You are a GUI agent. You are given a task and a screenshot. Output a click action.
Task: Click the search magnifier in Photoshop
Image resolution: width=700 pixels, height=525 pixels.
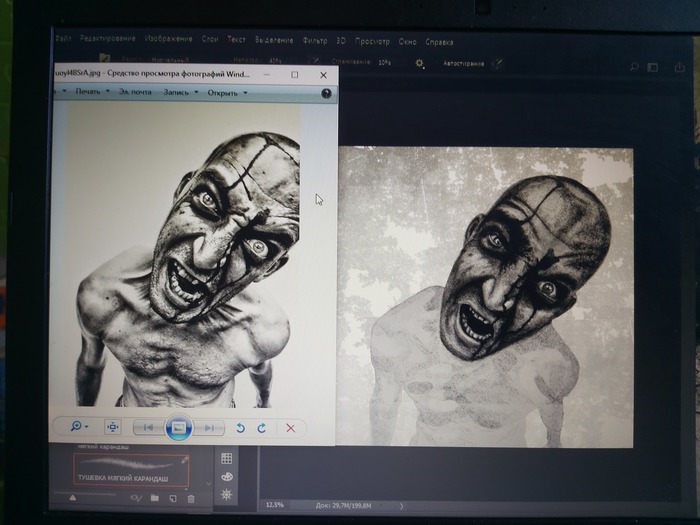(x=633, y=67)
